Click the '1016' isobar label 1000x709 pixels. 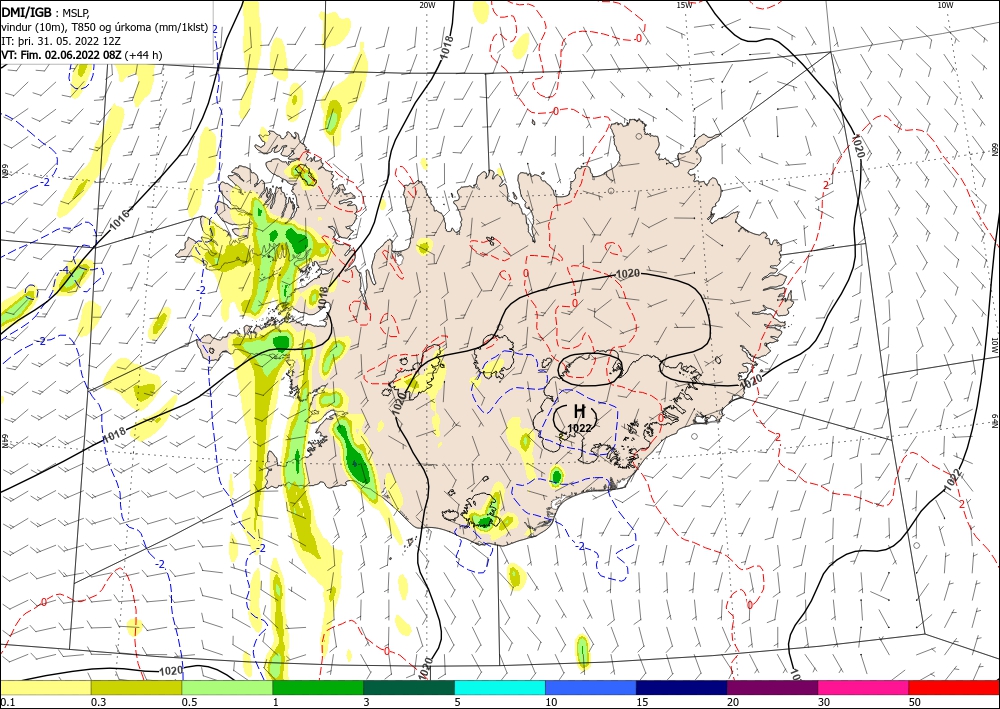(x=119, y=219)
